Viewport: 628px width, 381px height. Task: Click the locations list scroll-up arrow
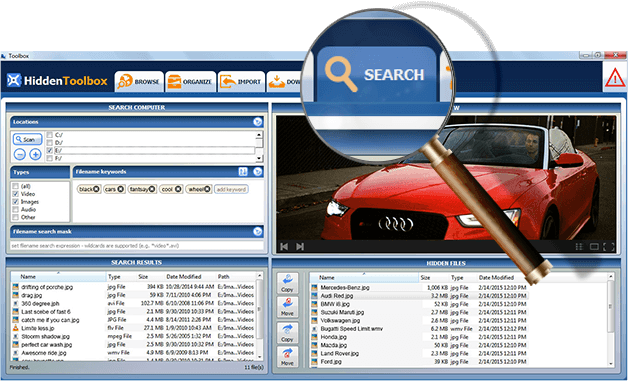point(259,135)
